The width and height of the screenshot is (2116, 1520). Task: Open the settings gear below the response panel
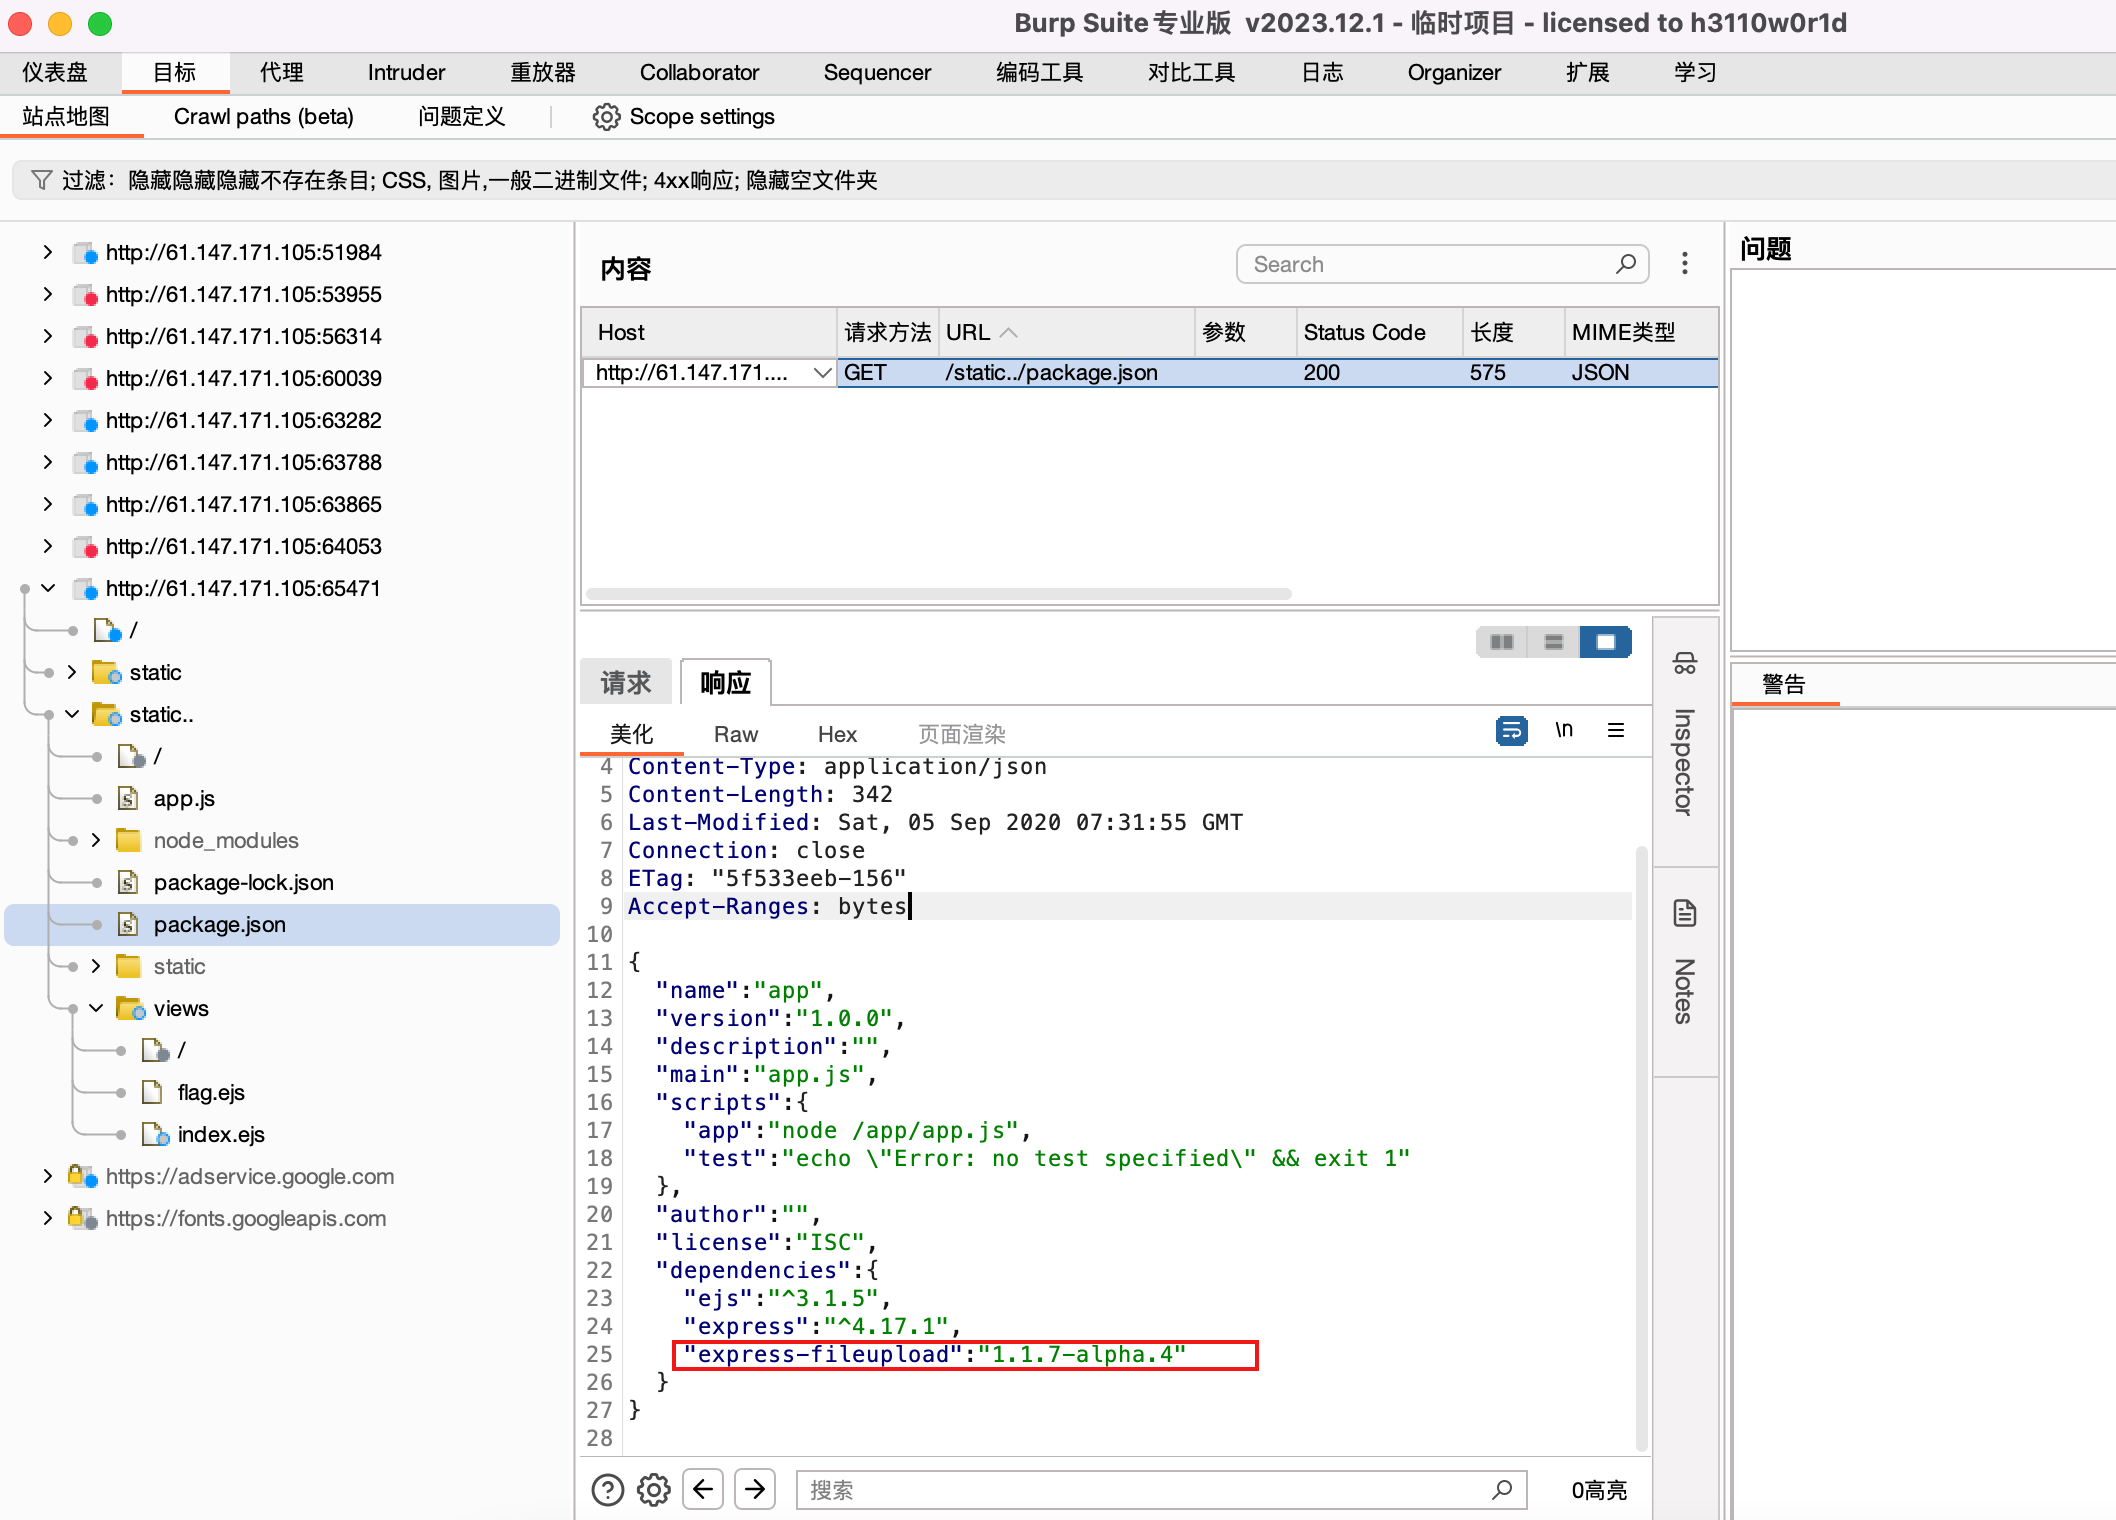point(654,1489)
